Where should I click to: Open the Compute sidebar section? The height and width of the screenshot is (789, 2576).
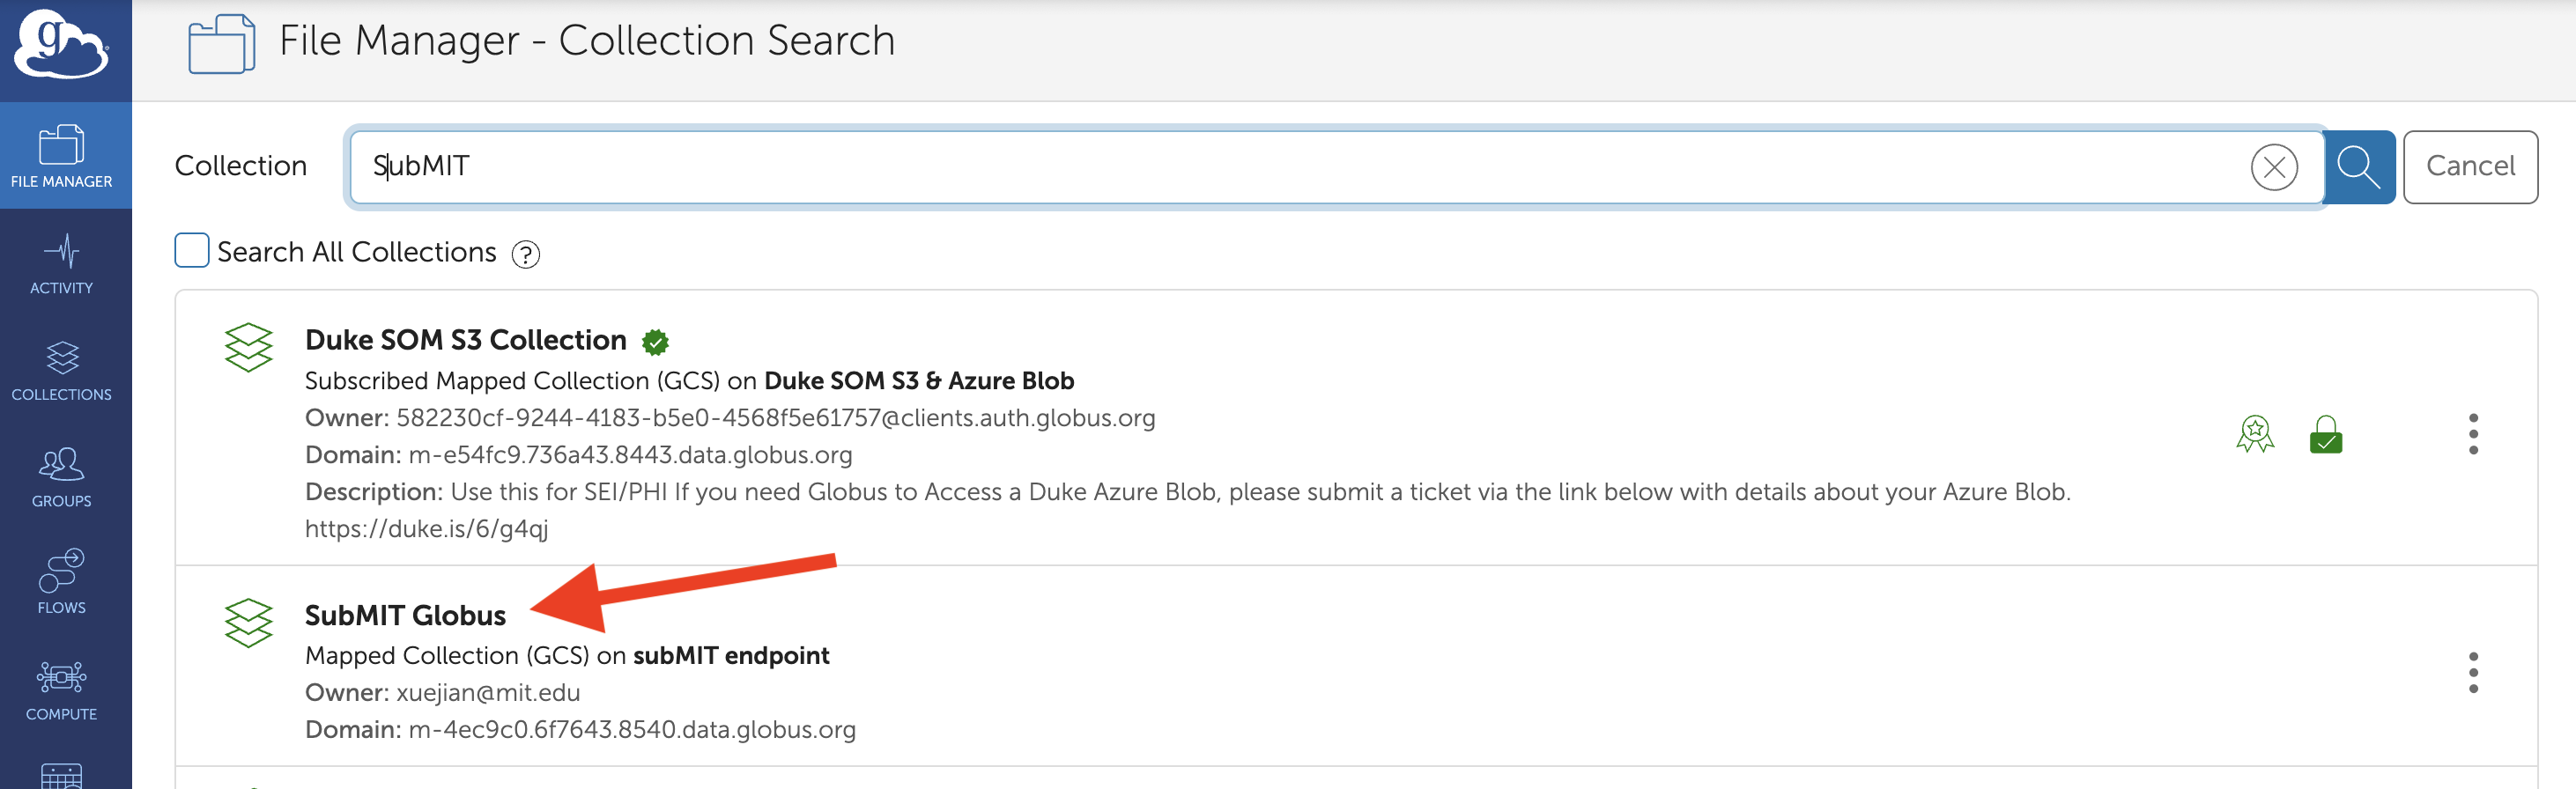click(61, 690)
